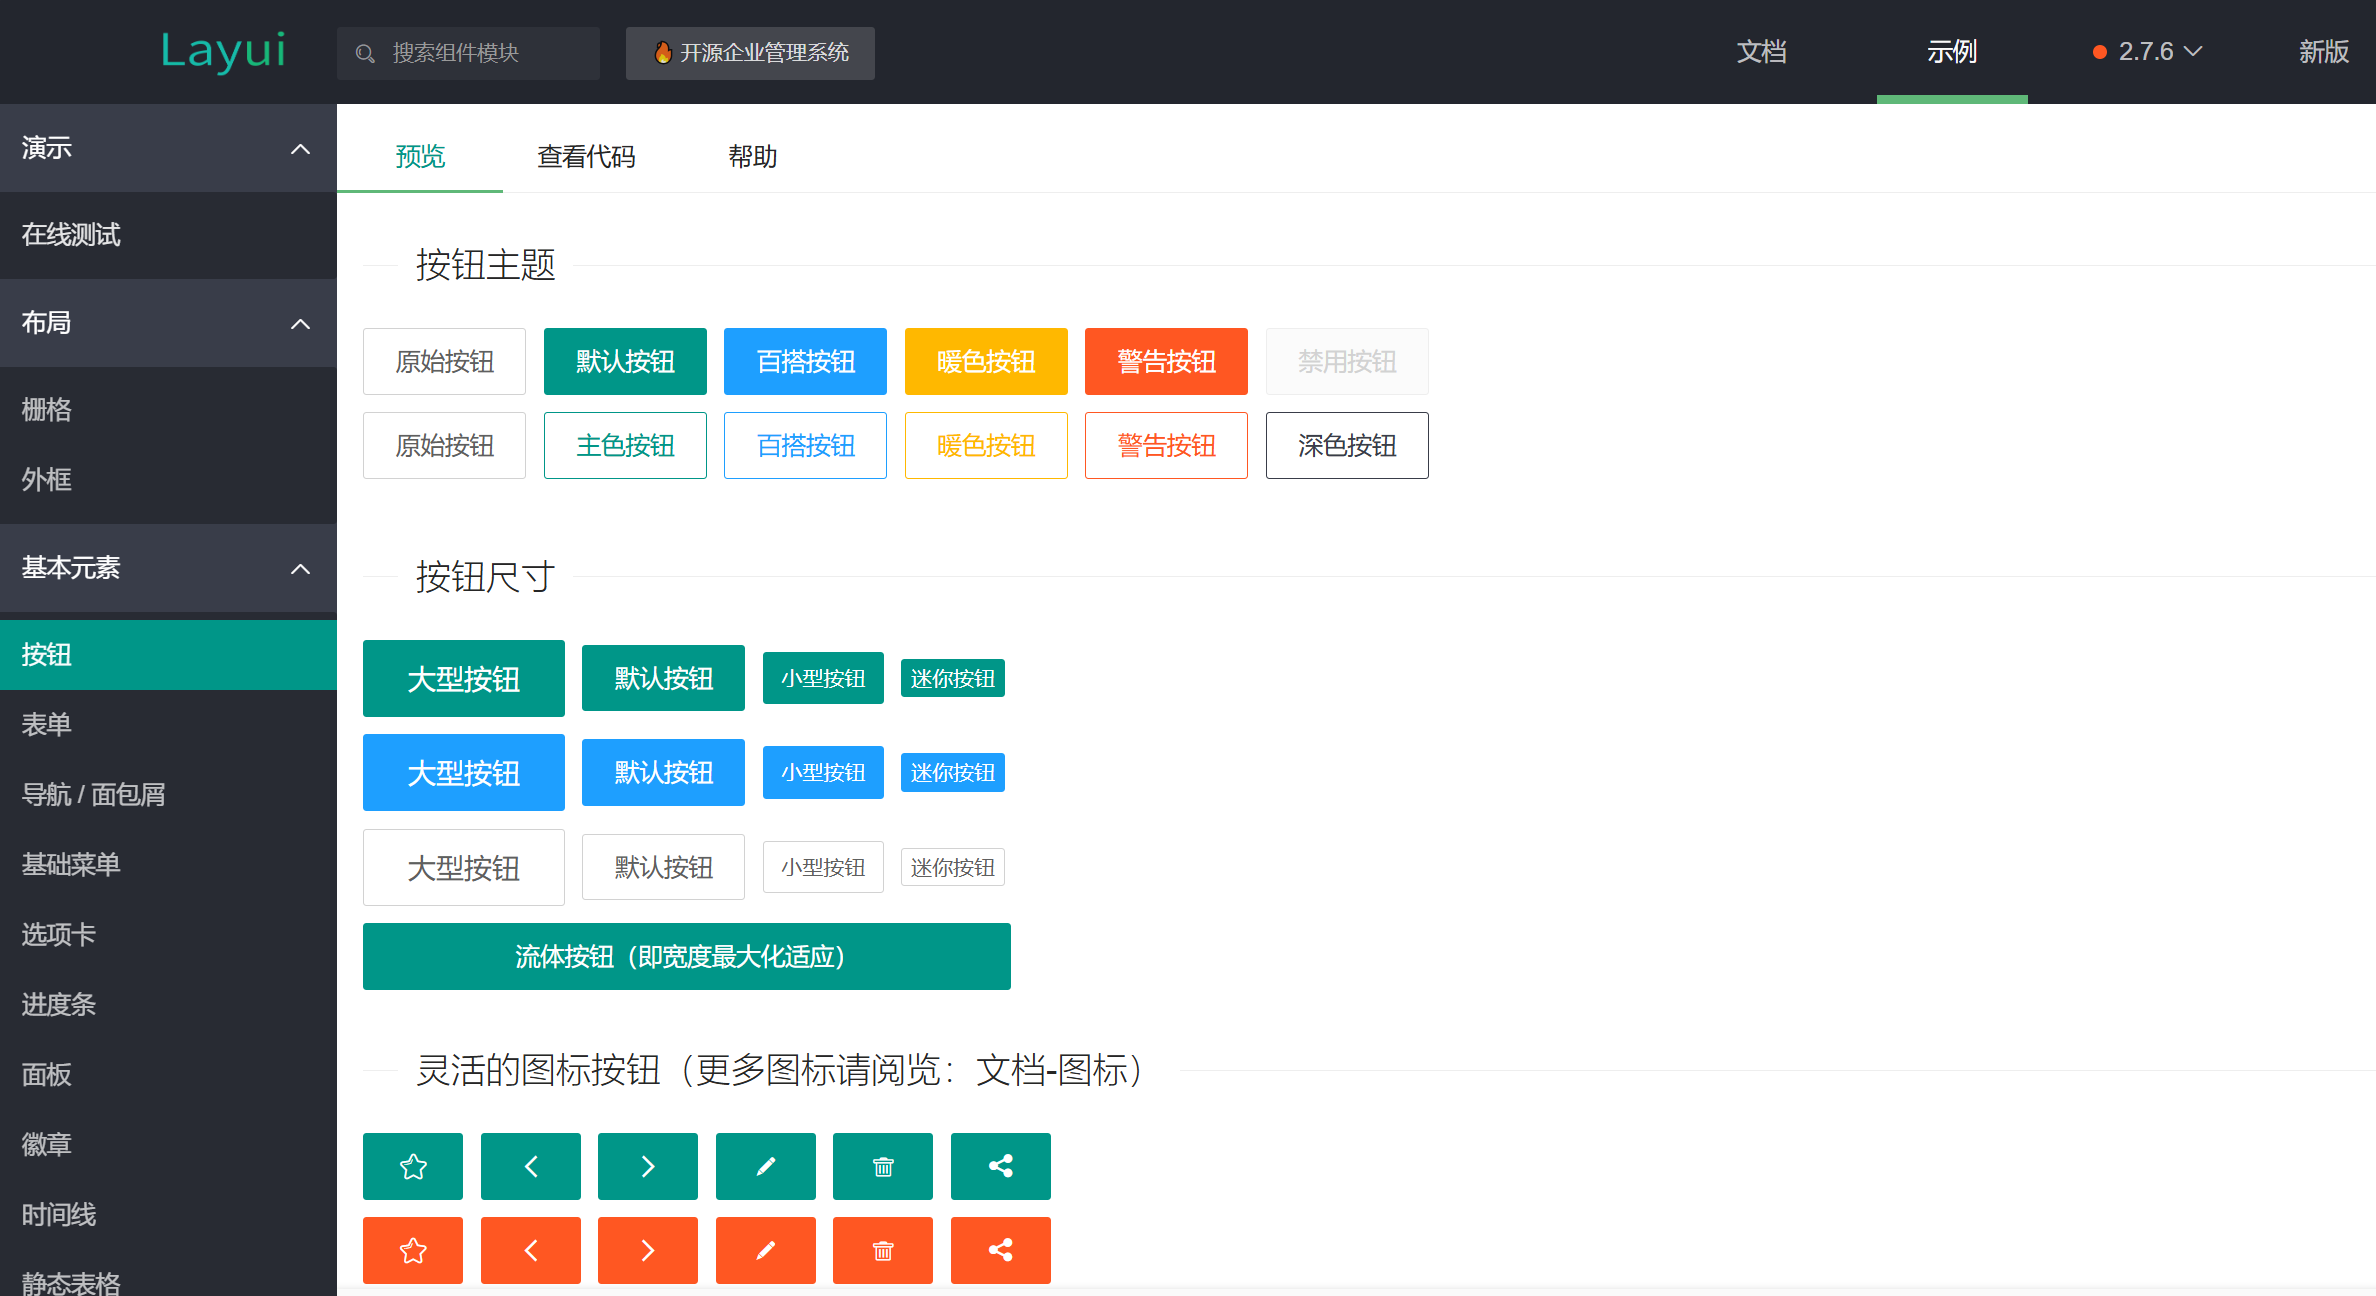Click inside the 搜索组件模块 search field

(470, 53)
